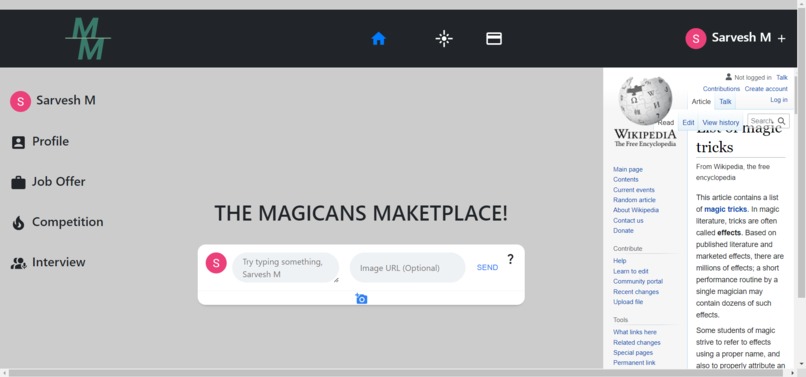Click the top Talk link near Not logged in
The width and height of the screenshot is (806, 377).
tap(782, 78)
